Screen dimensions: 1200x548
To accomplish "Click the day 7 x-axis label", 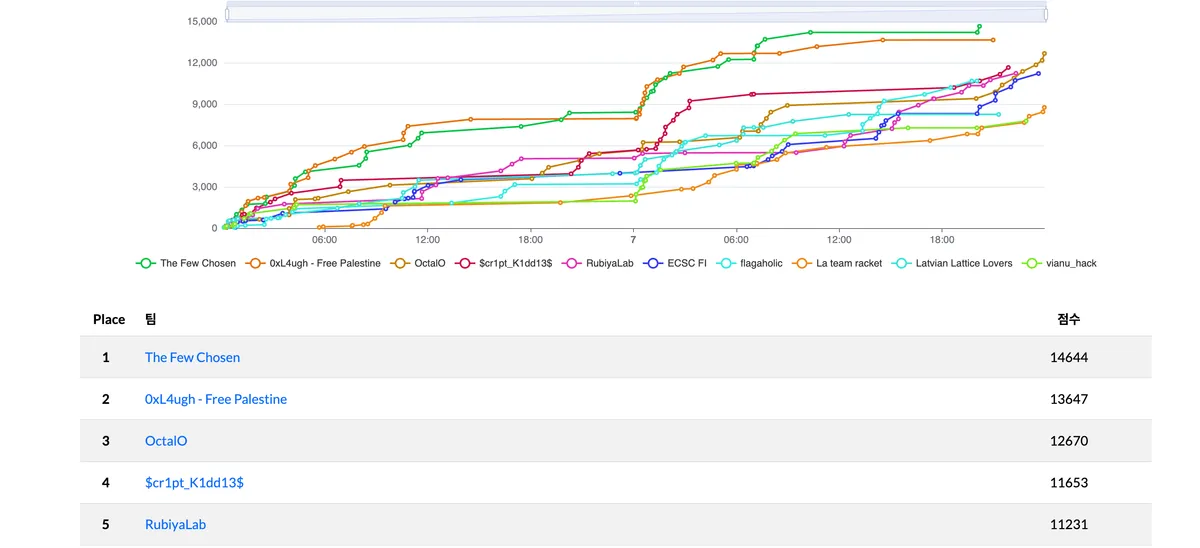I will pyautogui.click(x=633, y=240).
